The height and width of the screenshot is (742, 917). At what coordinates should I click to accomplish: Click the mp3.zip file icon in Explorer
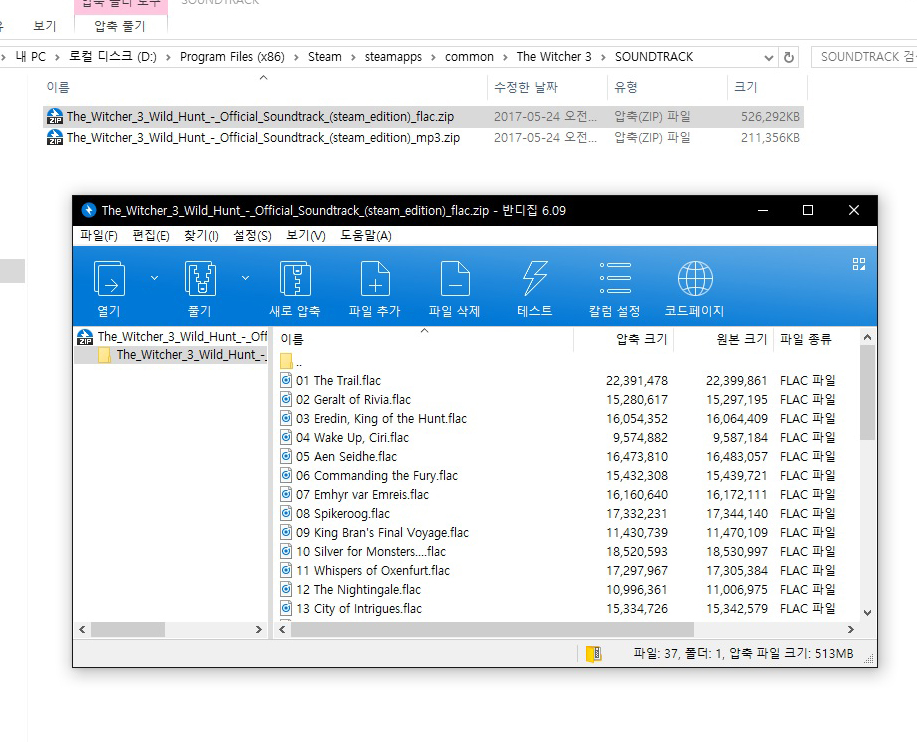click(x=54, y=137)
